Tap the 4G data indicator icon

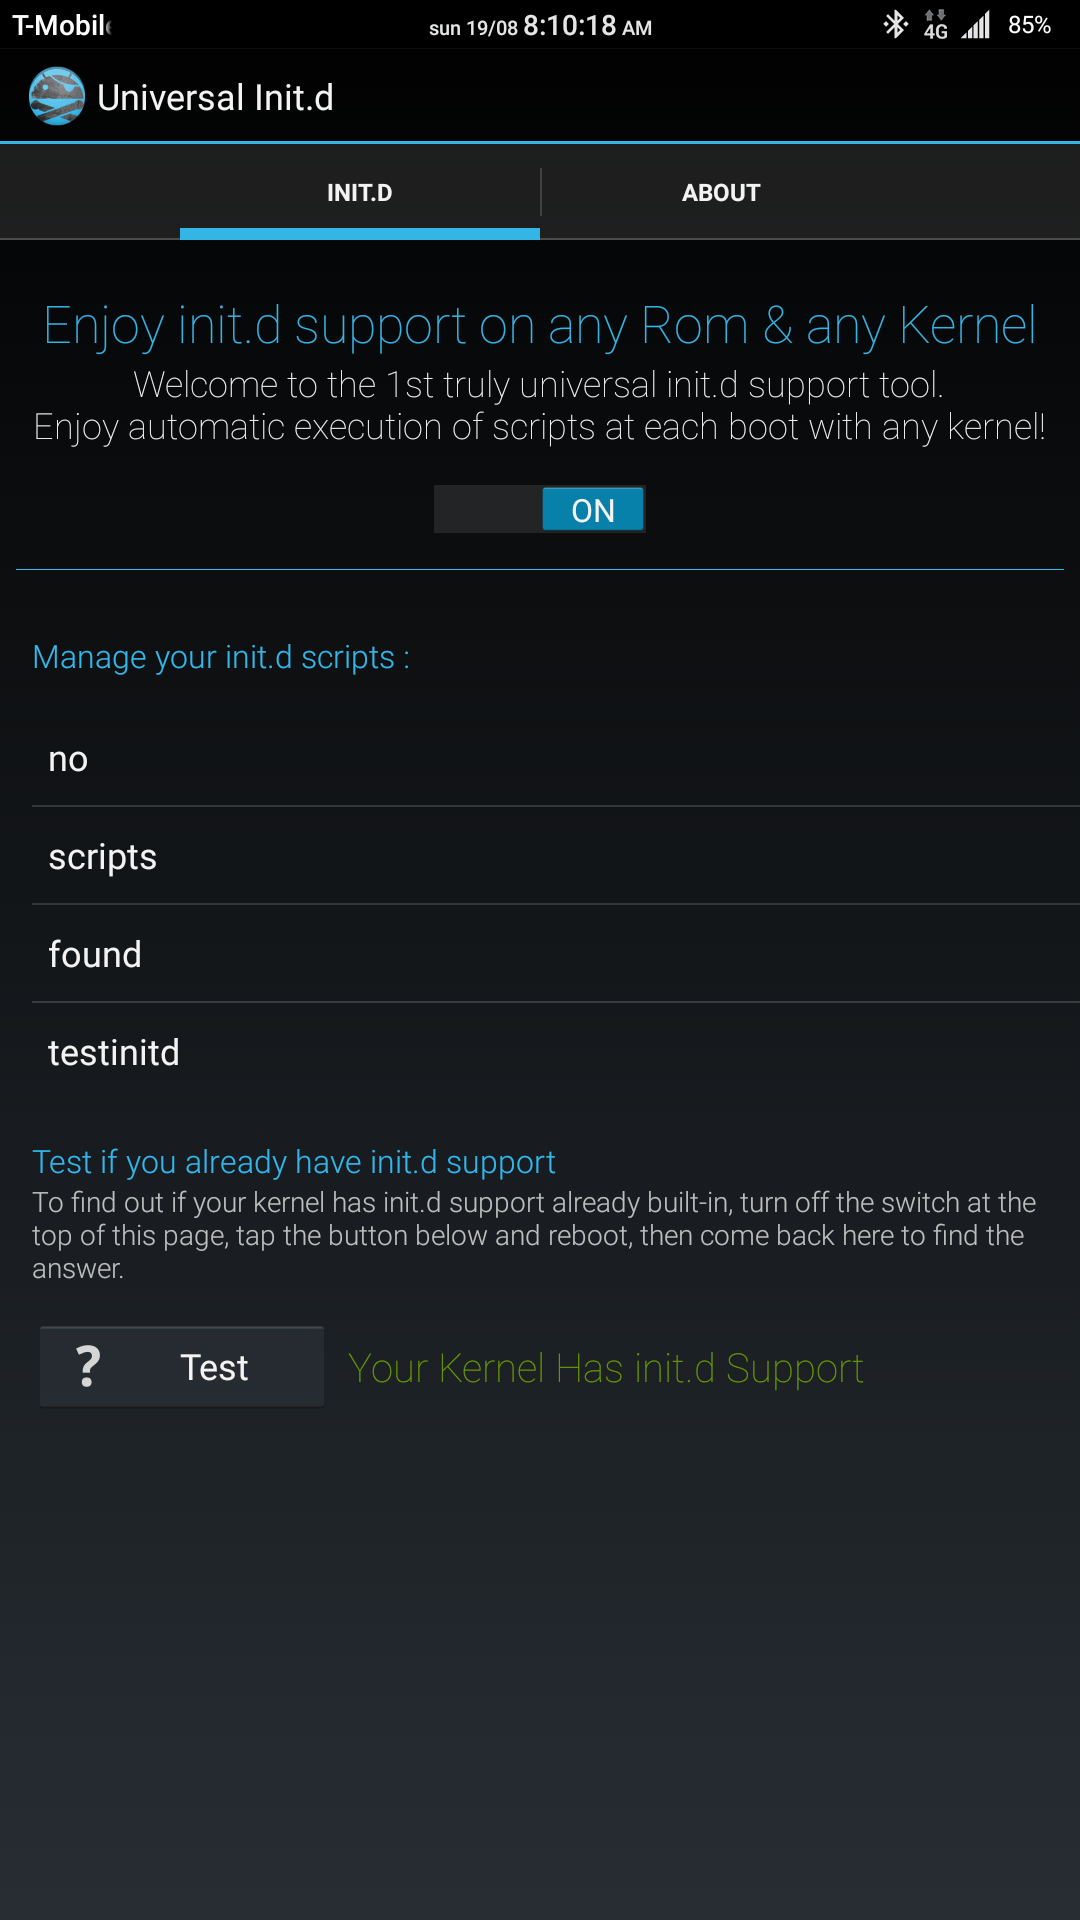click(x=936, y=25)
